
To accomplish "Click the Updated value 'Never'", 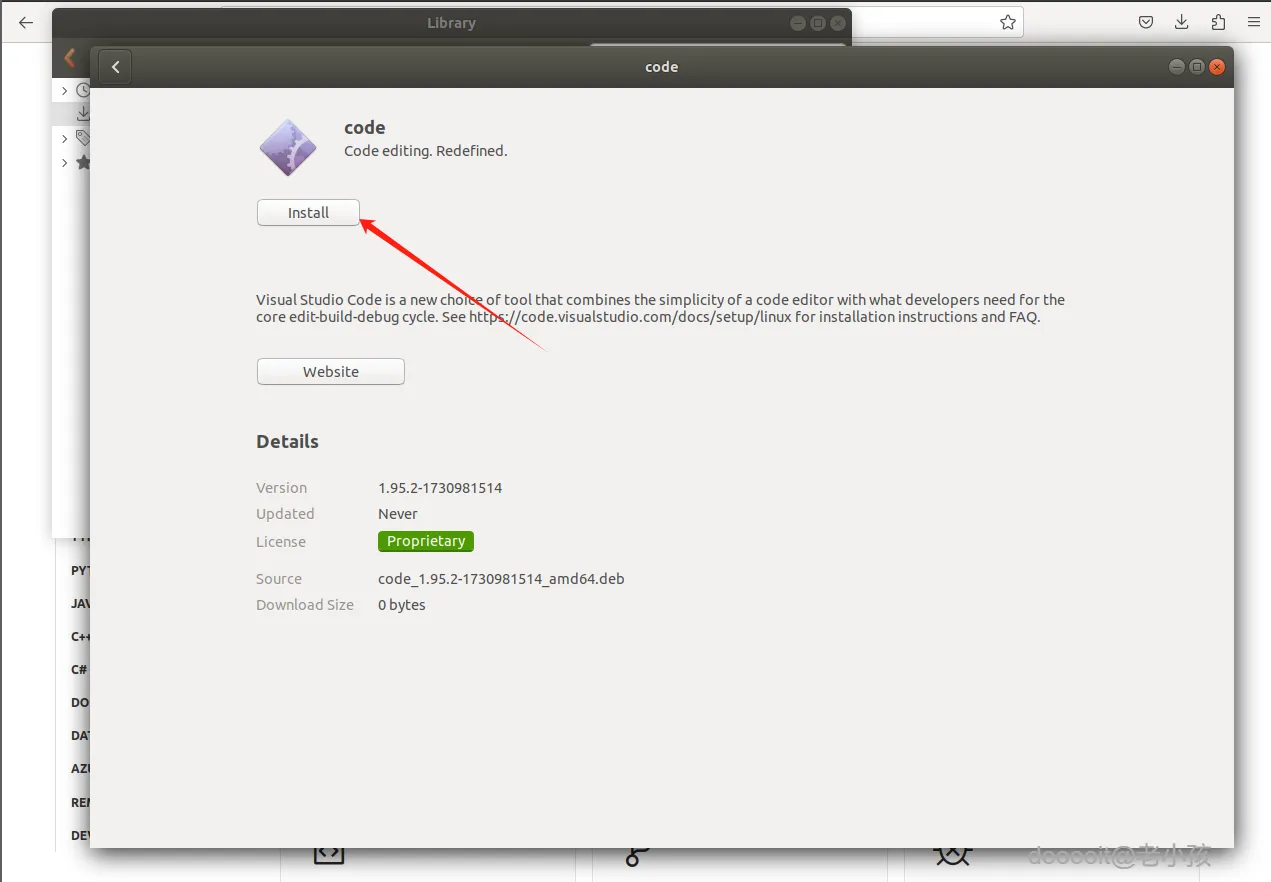I will pos(398,514).
